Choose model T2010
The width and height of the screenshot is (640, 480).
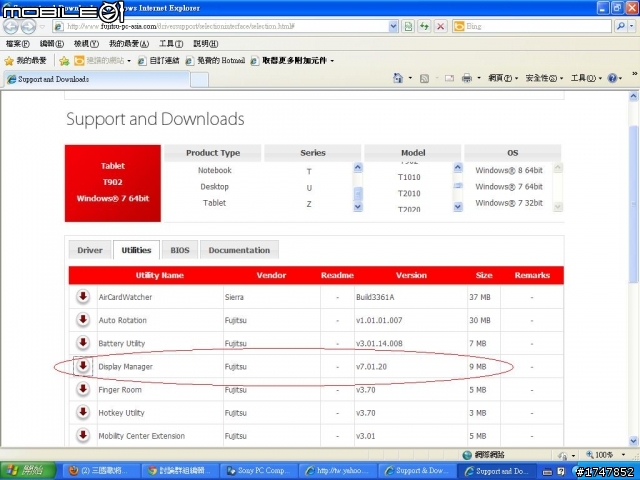click(x=409, y=193)
